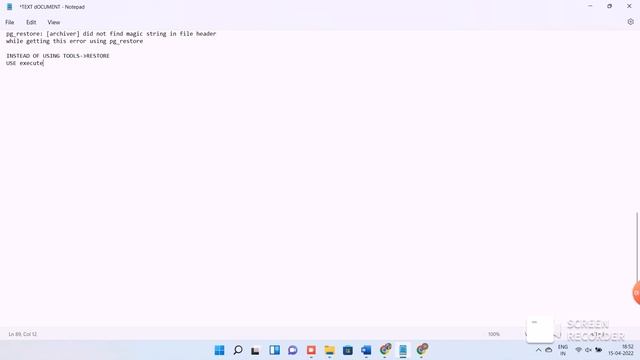Open the Edit menu
Screen dimensions: 640x360
[x=31, y=22]
